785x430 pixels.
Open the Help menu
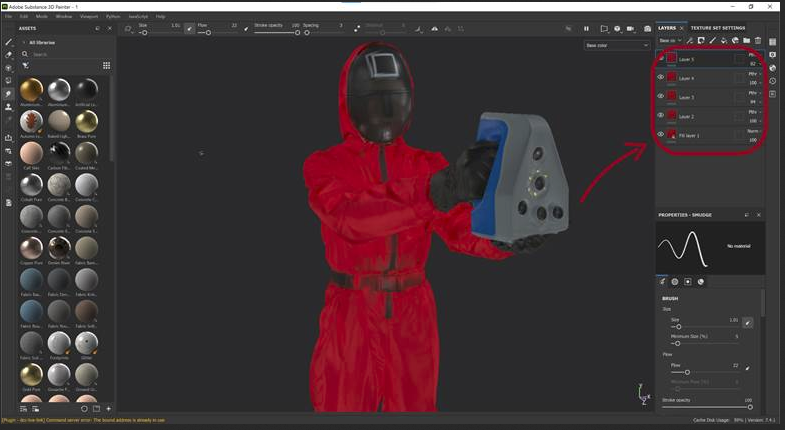tap(160, 17)
